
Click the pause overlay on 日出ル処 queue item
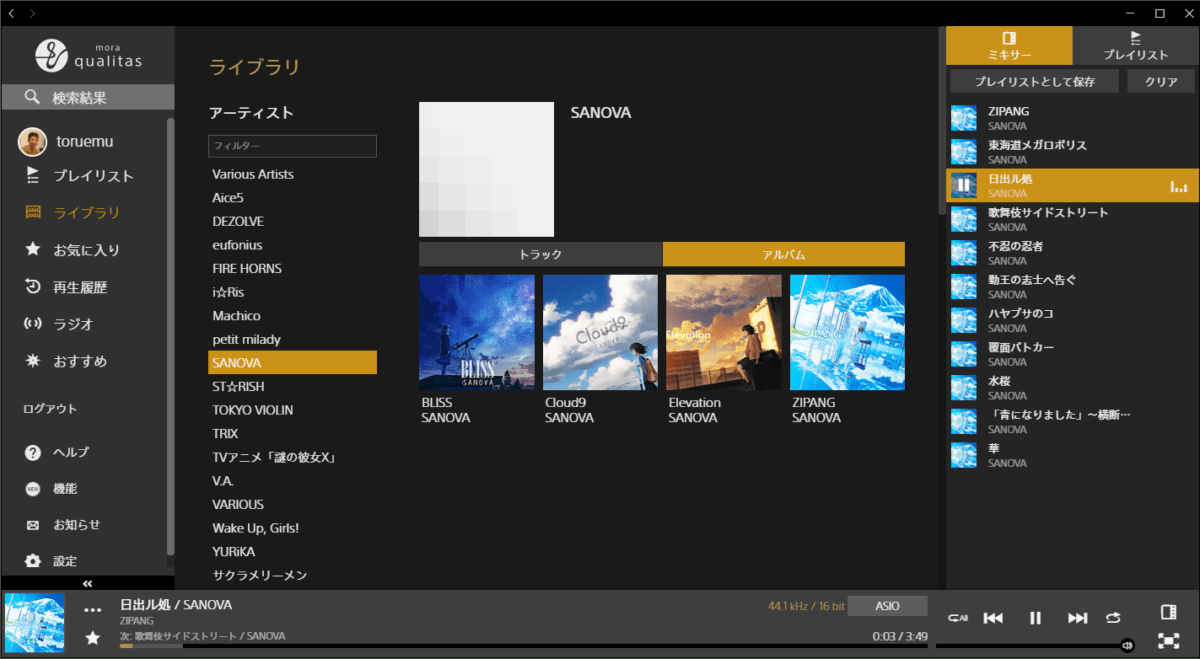point(963,185)
